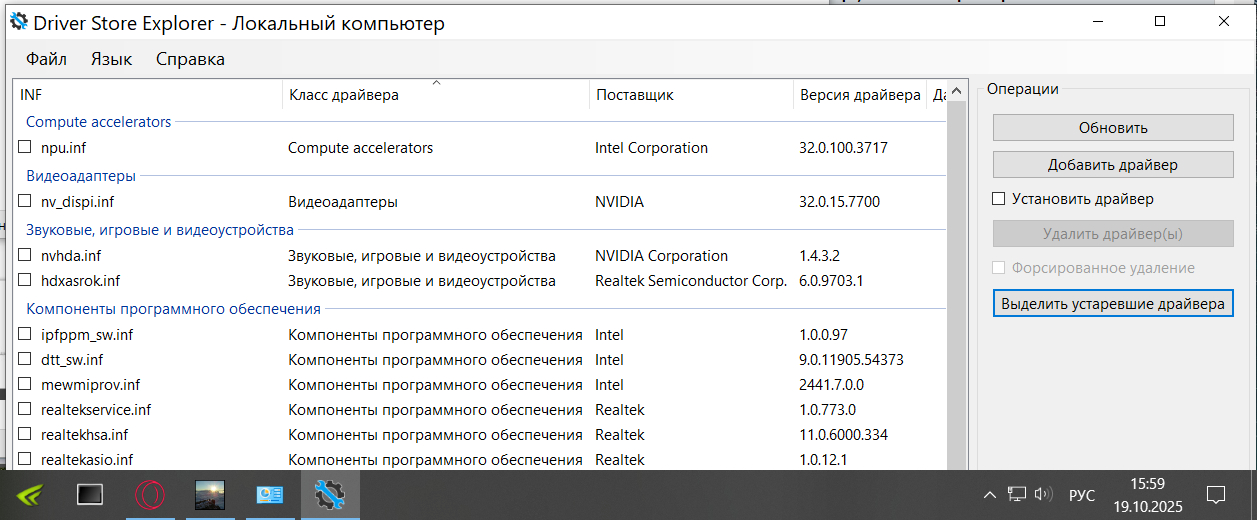Open the network tray icon
The width and height of the screenshot is (1257, 520).
tap(1017, 494)
